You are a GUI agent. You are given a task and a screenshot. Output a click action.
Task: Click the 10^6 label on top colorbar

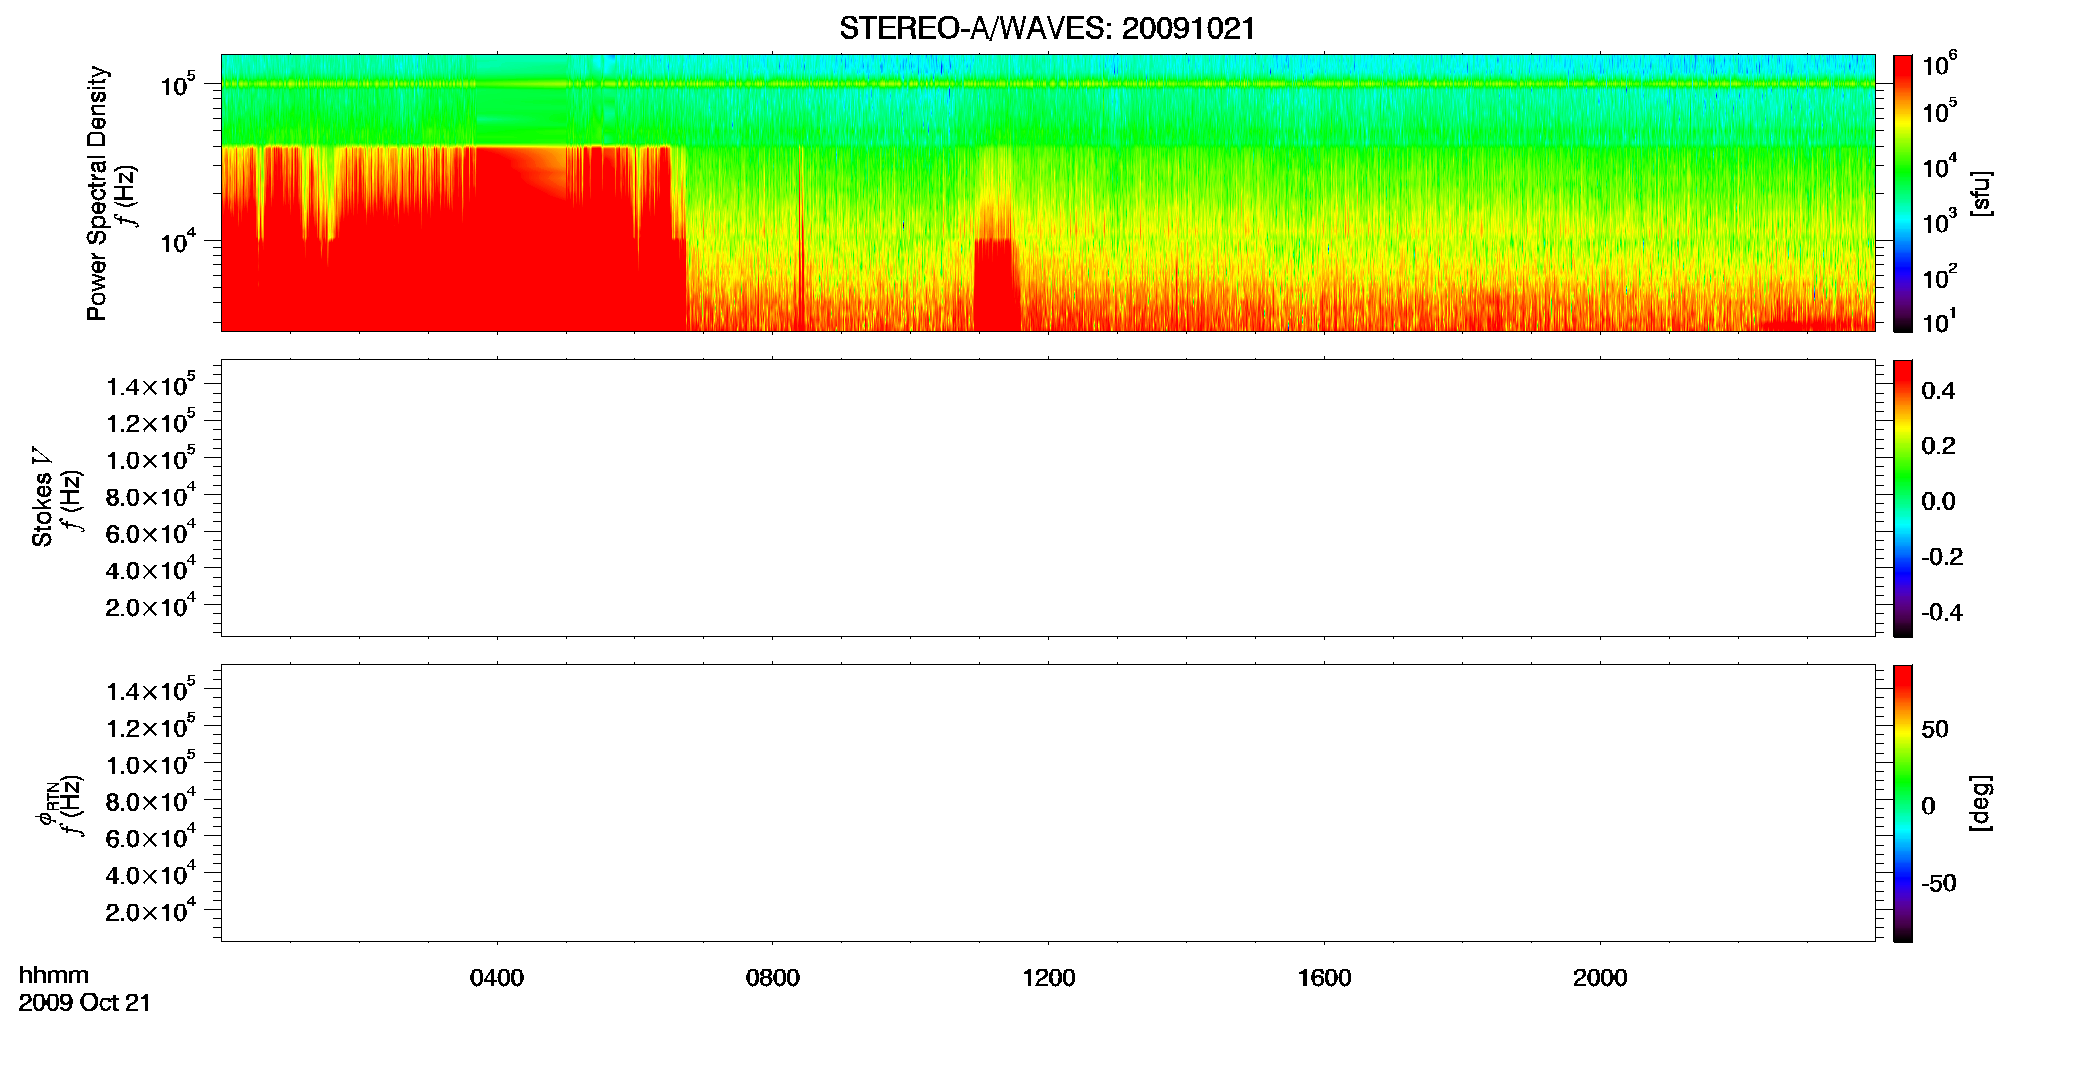(1939, 64)
